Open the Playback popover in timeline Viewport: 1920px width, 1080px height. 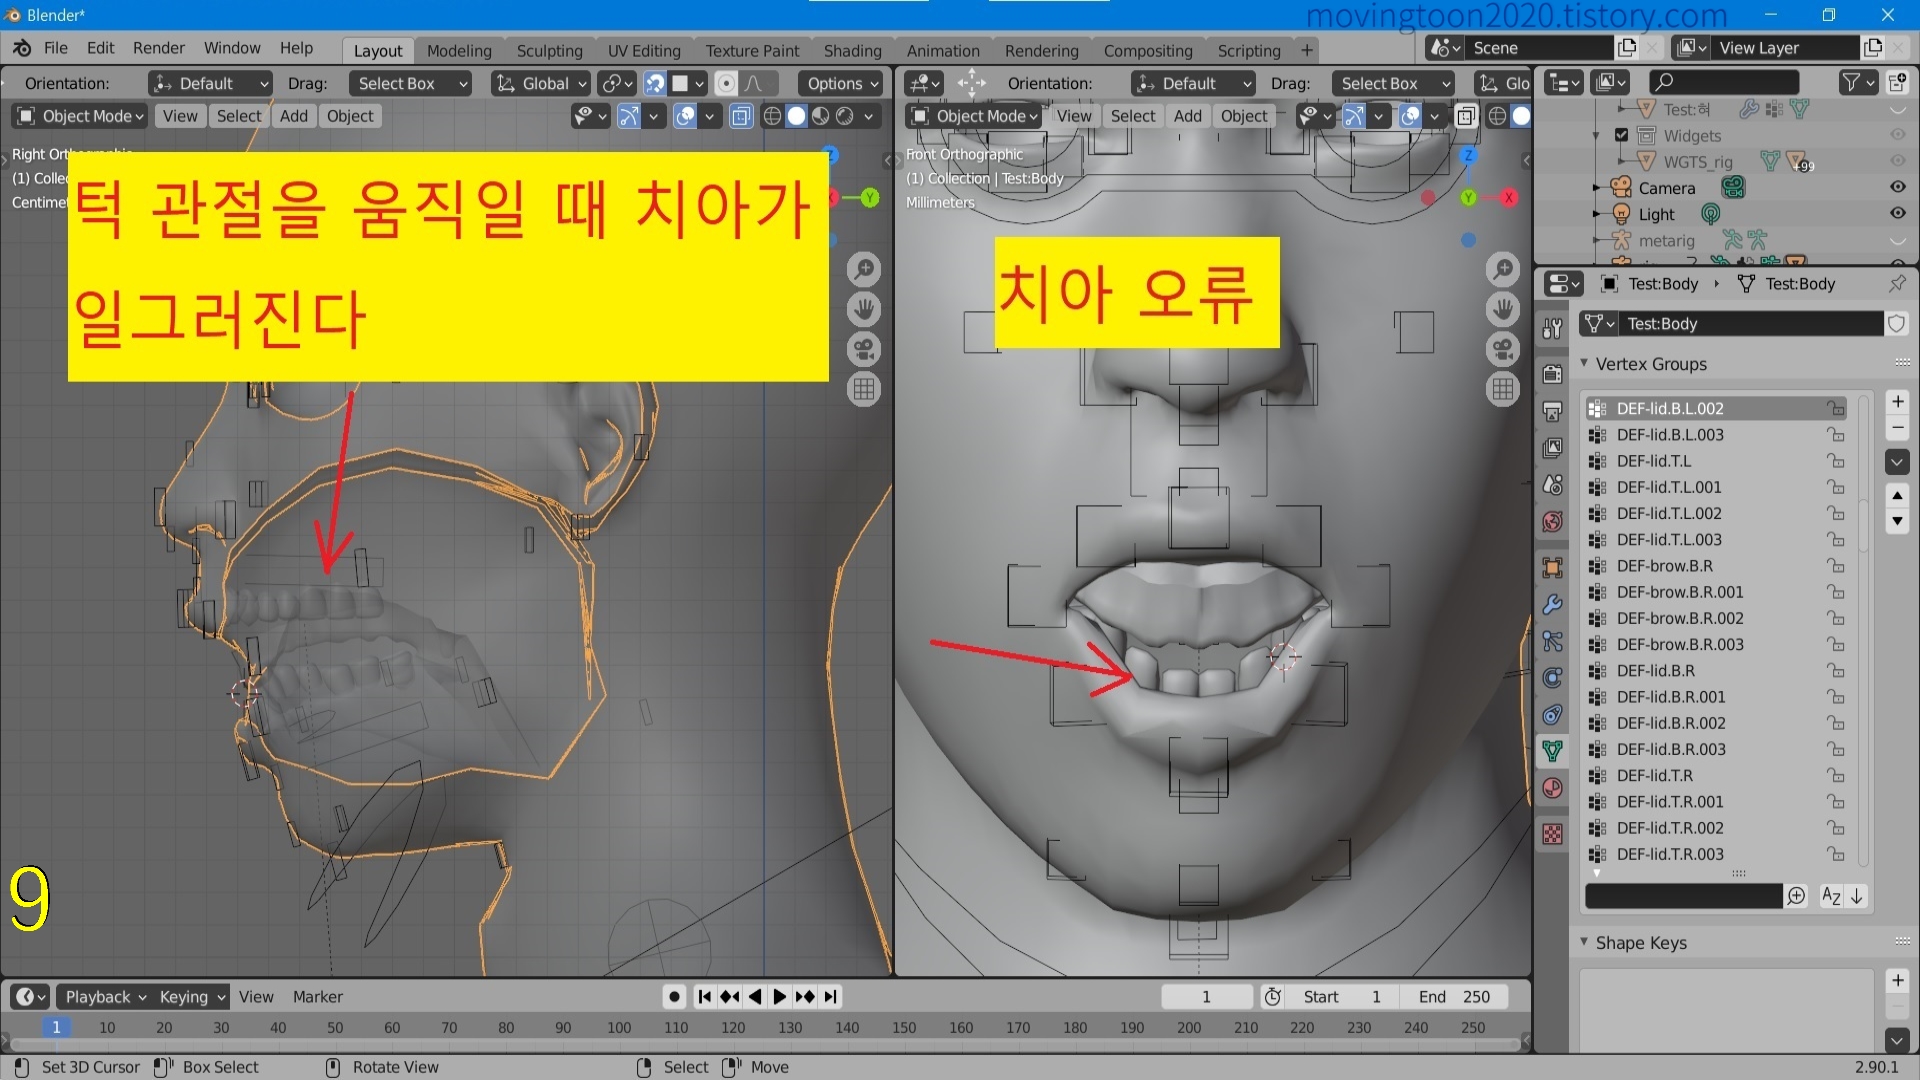105,997
